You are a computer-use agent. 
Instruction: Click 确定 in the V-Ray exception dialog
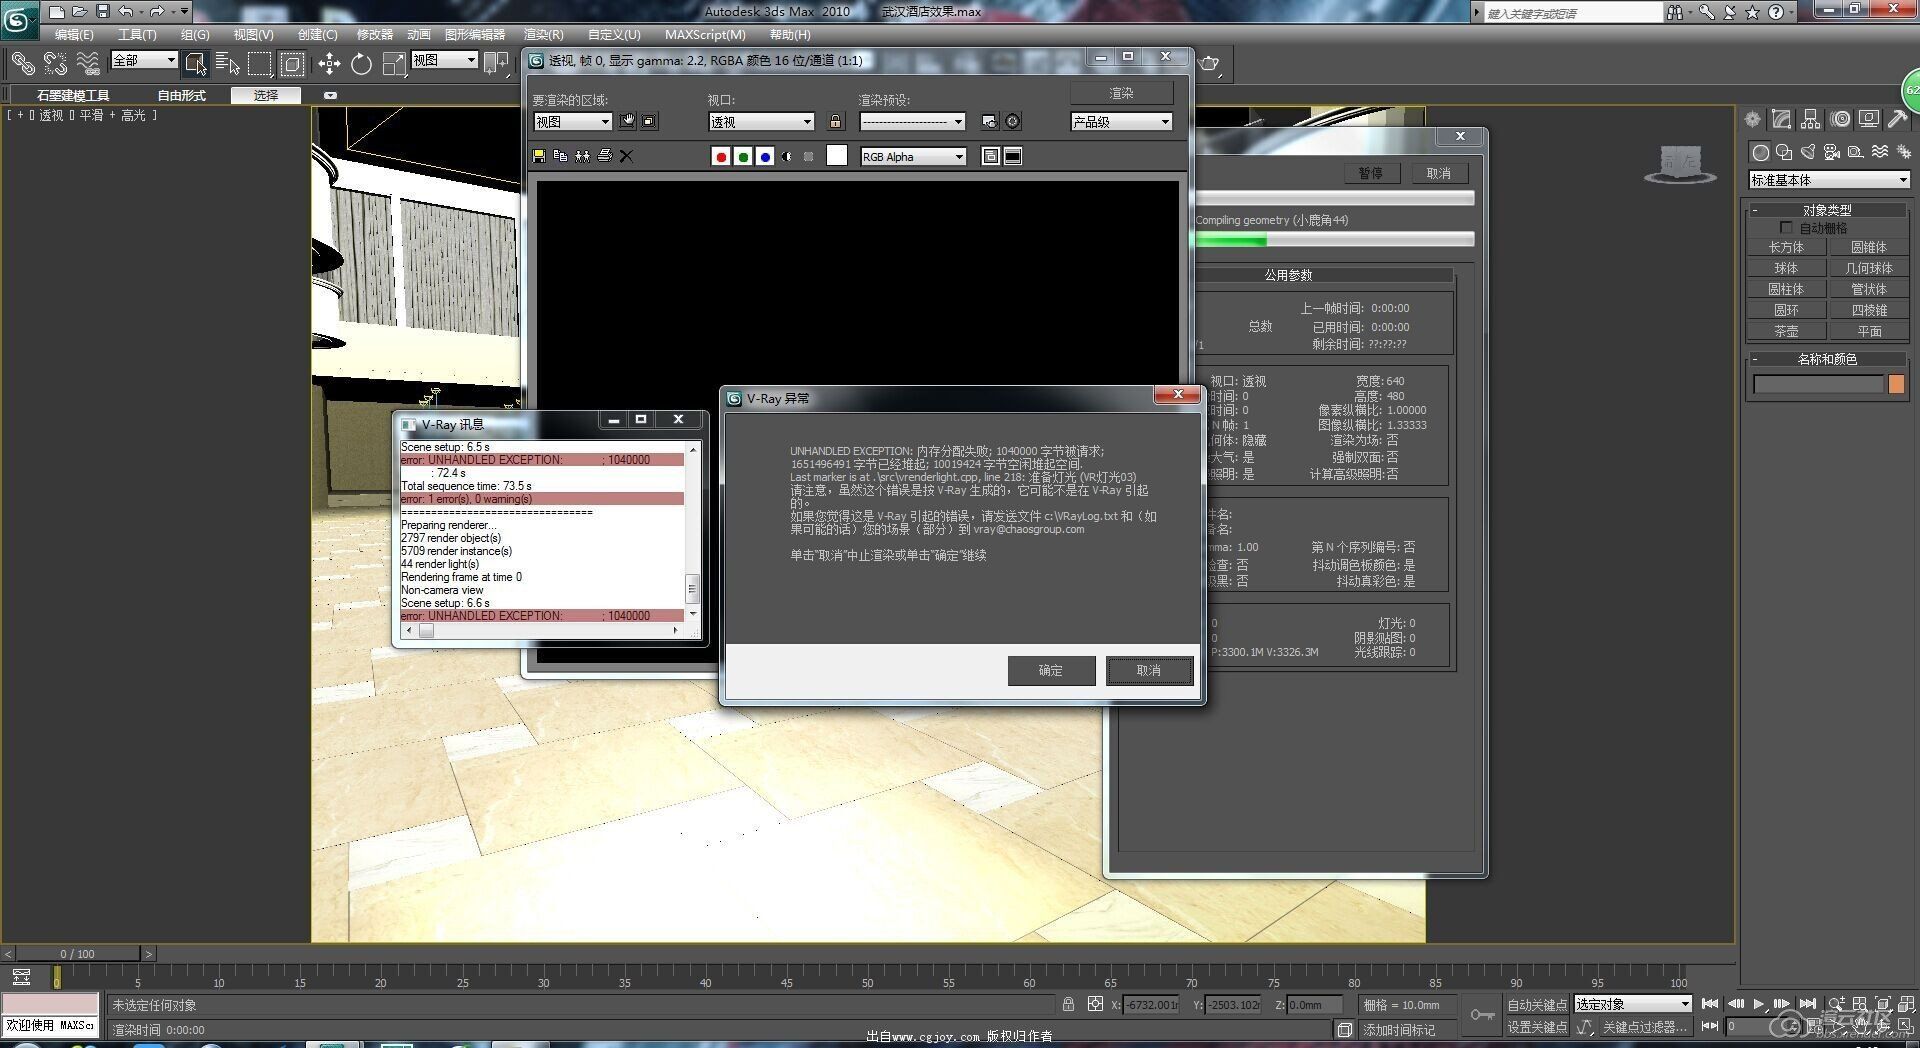tap(1051, 670)
